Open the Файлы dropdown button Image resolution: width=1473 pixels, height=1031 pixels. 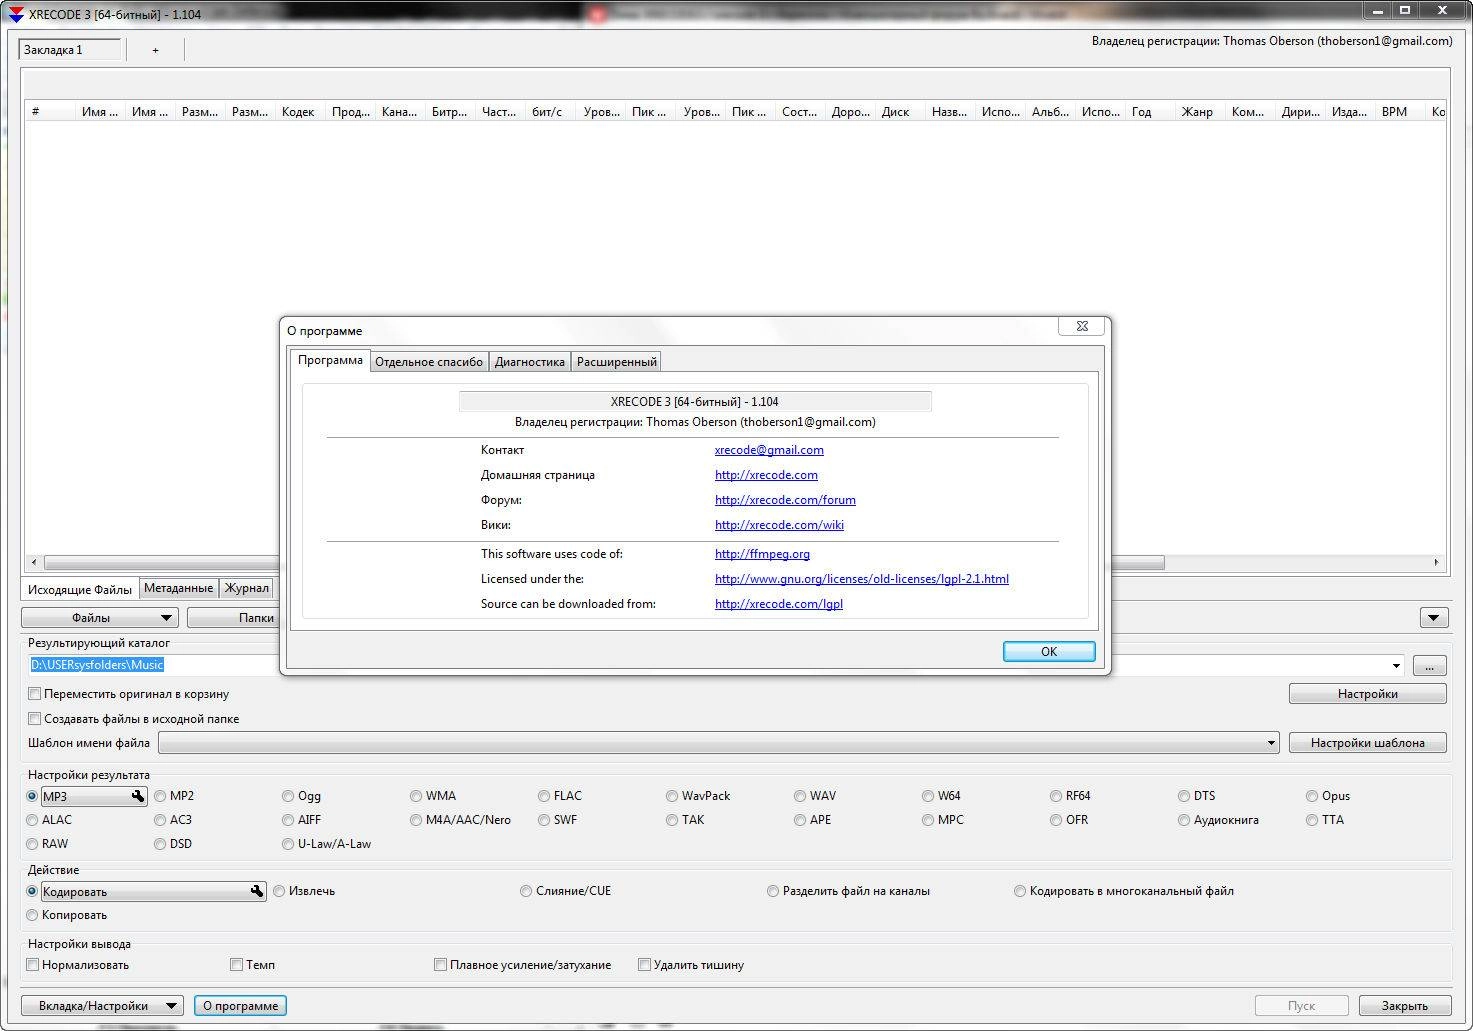pyautogui.click(x=99, y=618)
